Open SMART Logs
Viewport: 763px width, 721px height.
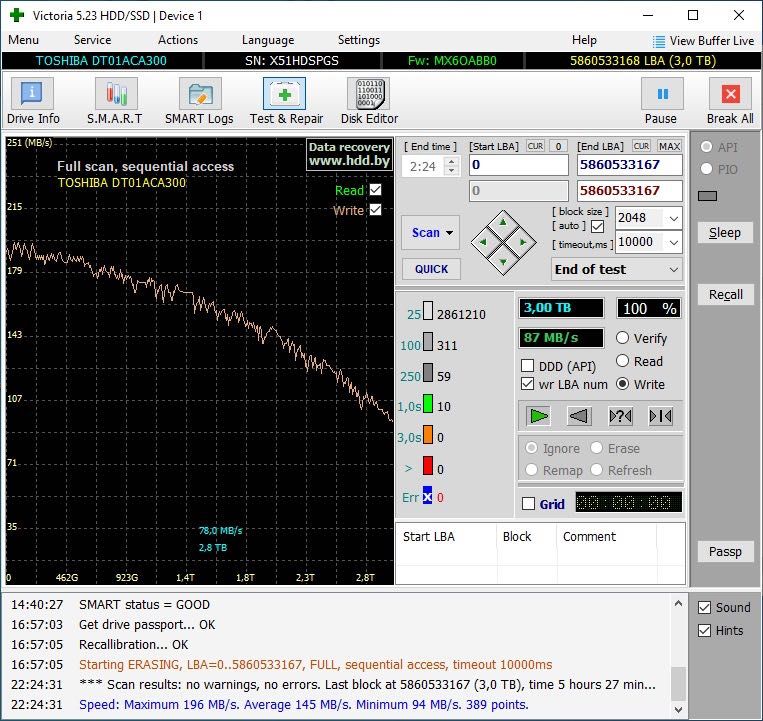click(199, 101)
